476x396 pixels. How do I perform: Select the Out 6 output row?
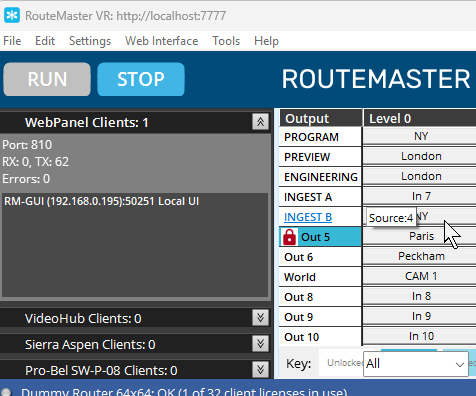pyautogui.click(x=320, y=257)
